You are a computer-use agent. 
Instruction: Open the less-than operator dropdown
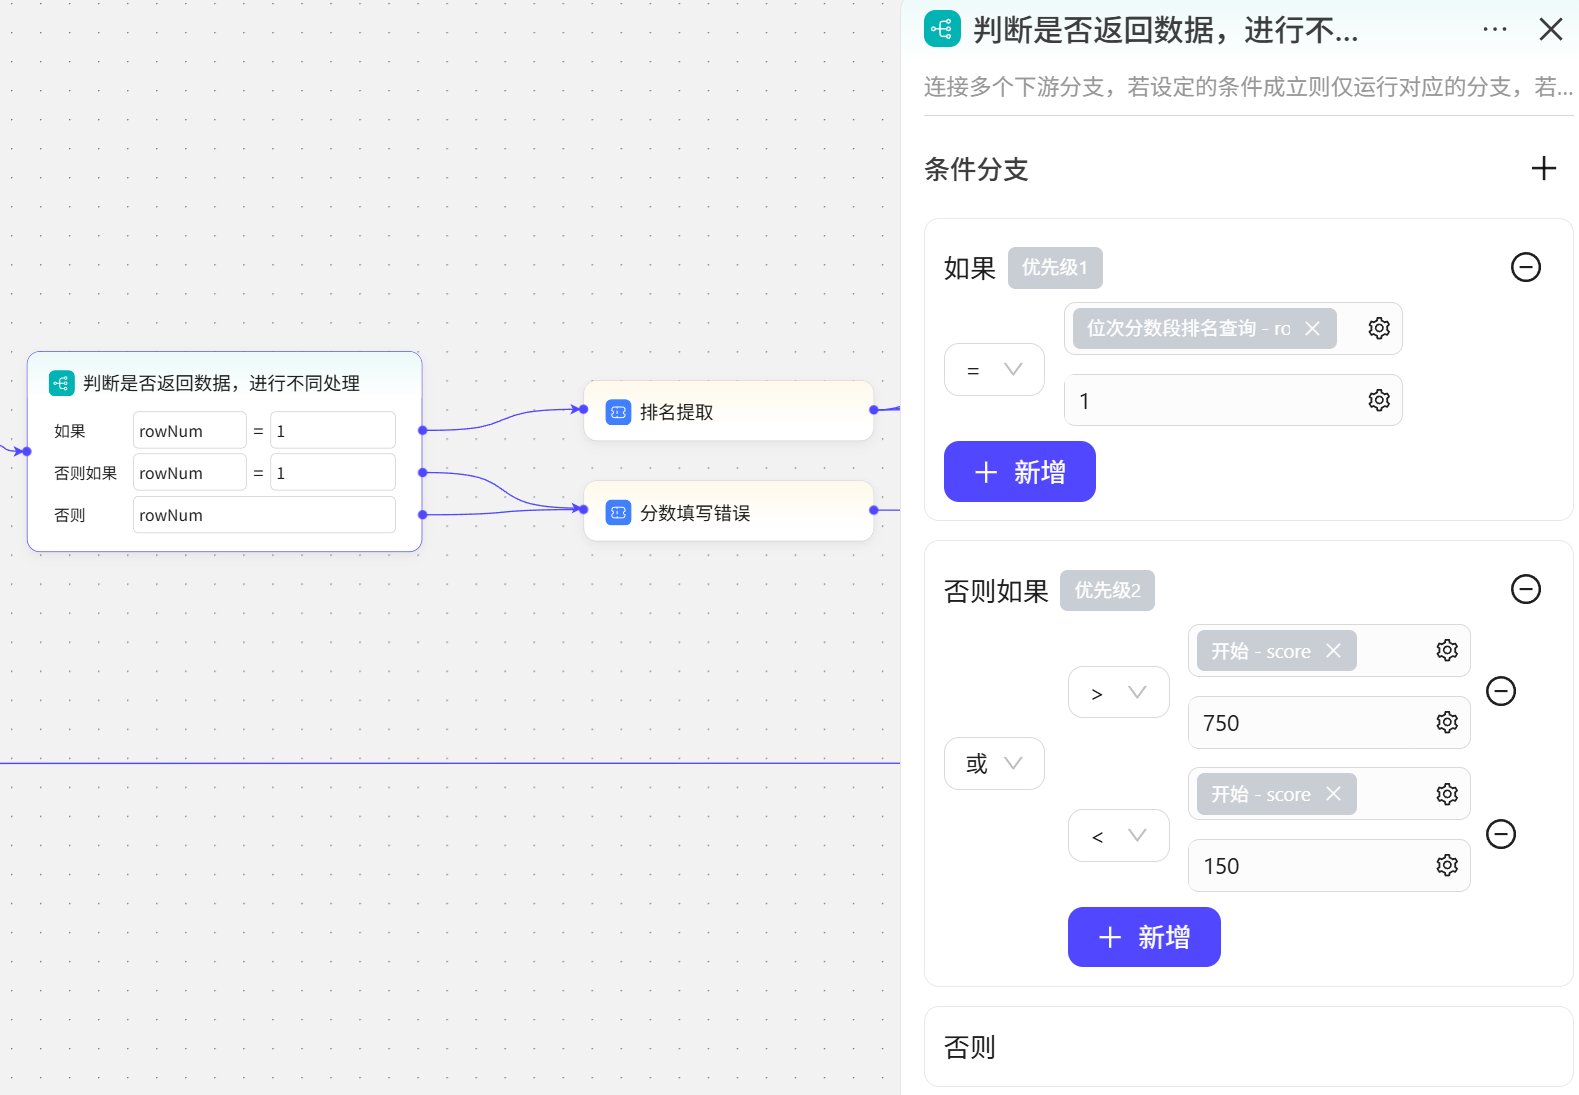pyautogui.click(x=1118, y=835)
